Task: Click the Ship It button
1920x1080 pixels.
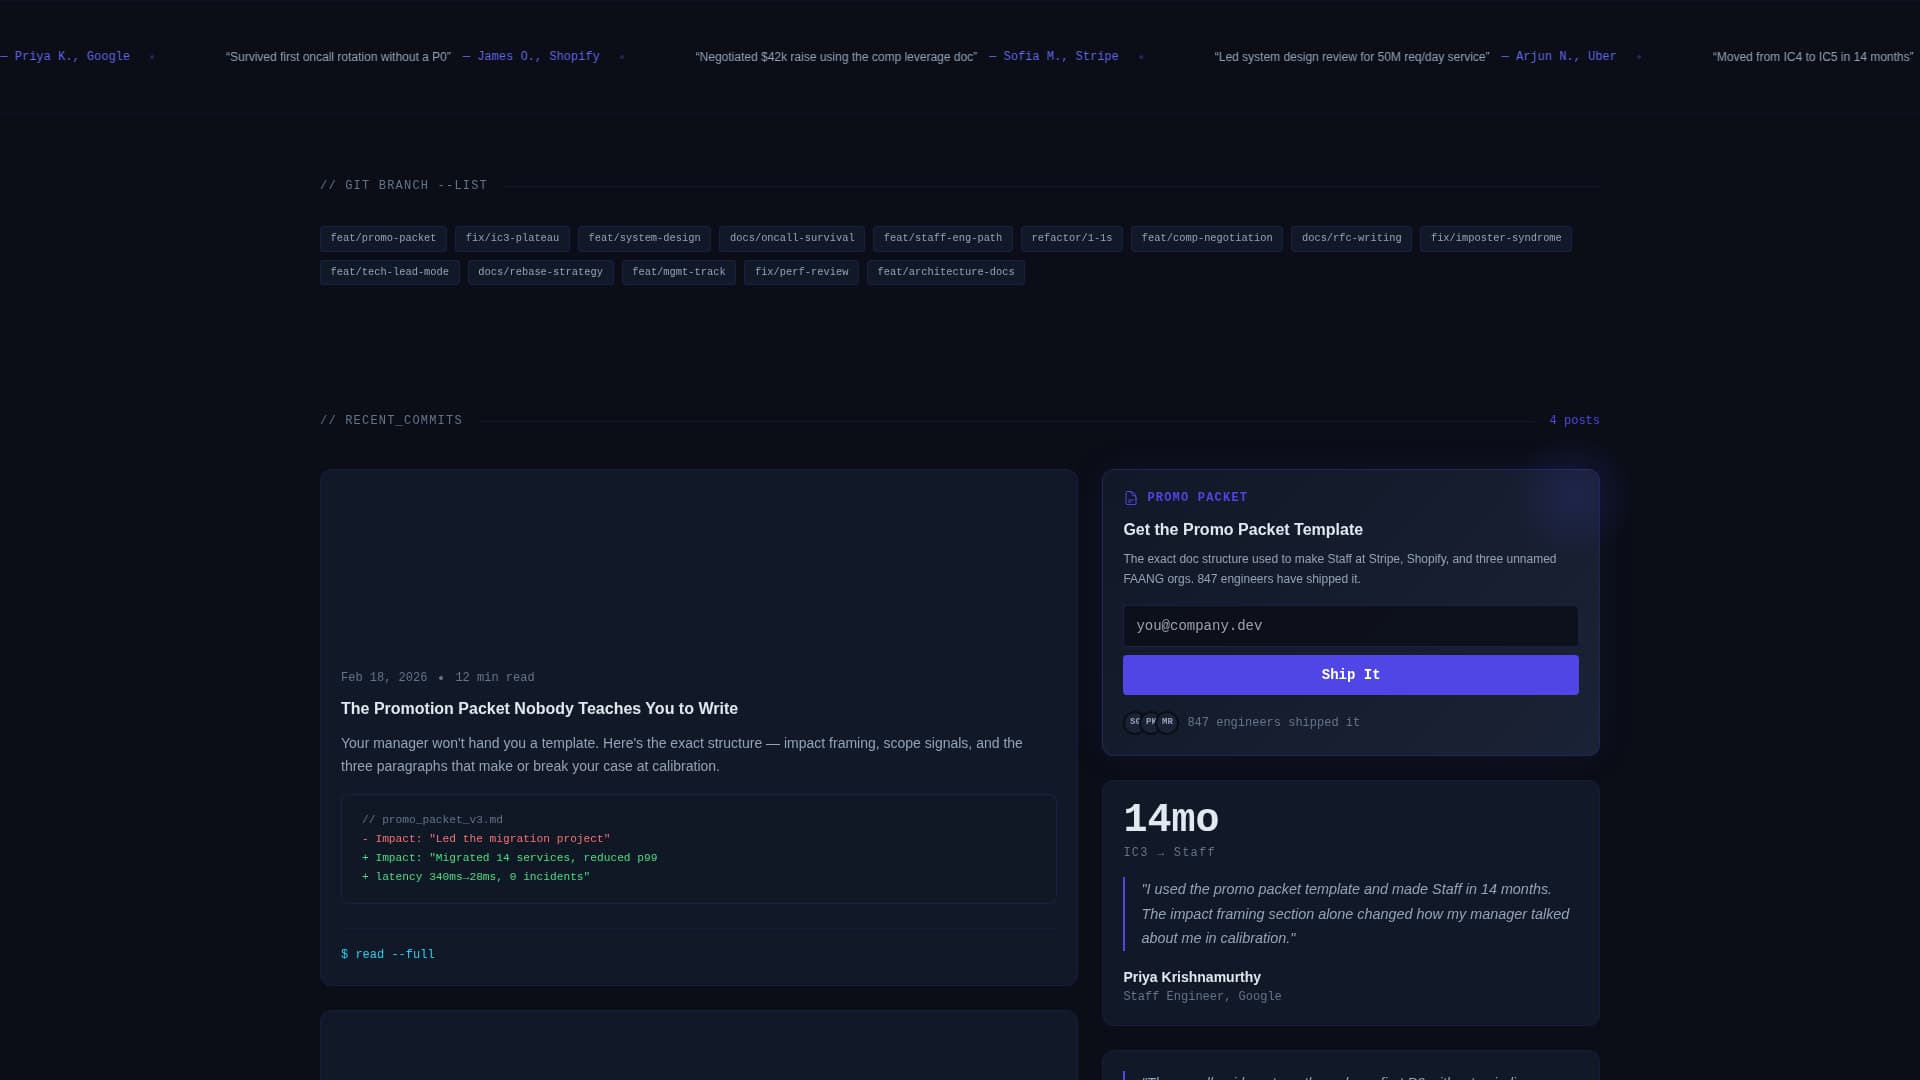Action: tap(1351, 675)
